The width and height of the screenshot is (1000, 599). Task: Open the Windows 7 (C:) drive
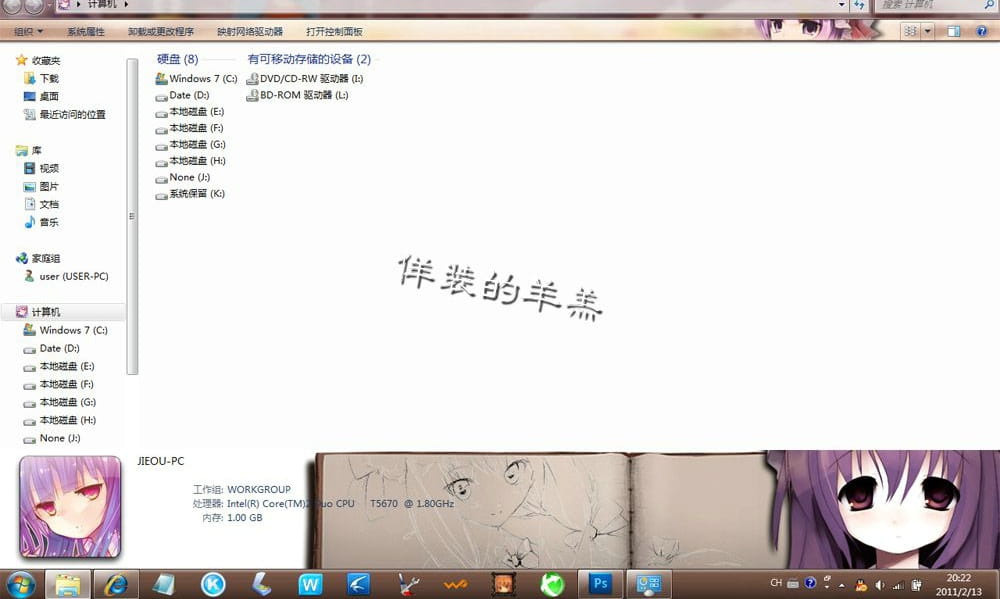201,77
